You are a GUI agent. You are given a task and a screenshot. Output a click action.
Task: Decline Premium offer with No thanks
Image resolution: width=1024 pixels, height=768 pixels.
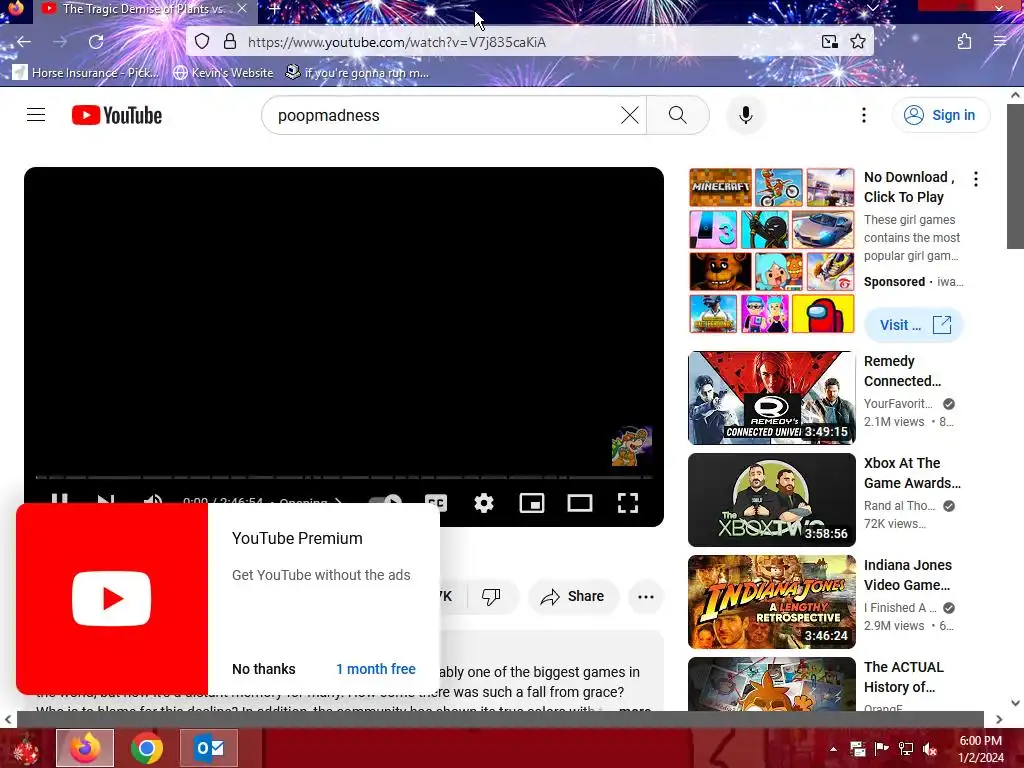[x=264, y=669]
